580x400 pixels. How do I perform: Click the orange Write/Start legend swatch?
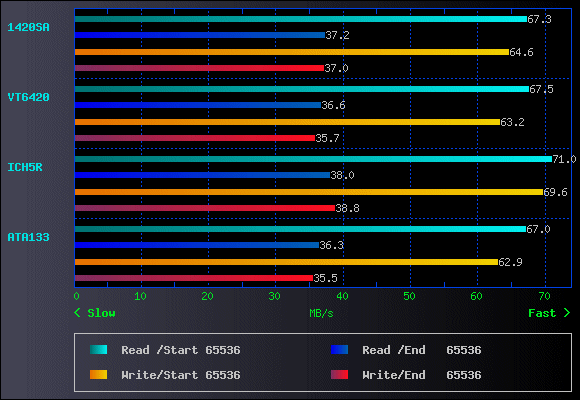[98, 375]
